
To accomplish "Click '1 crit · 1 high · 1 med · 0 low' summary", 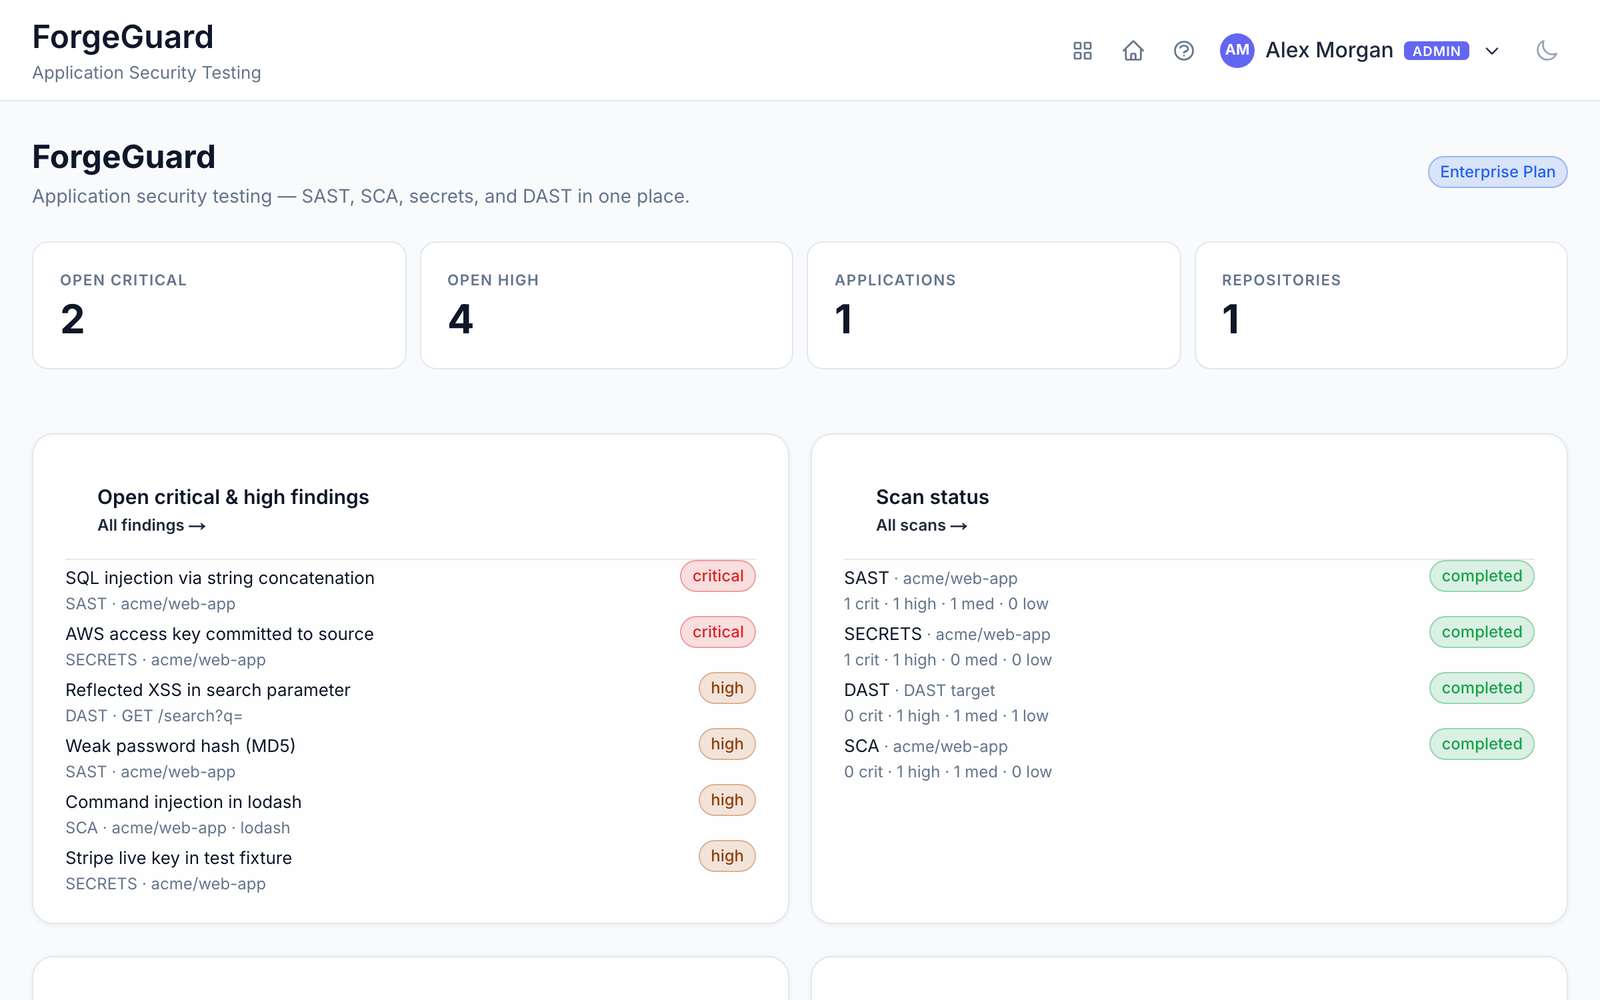I will [x=946, y=604].
